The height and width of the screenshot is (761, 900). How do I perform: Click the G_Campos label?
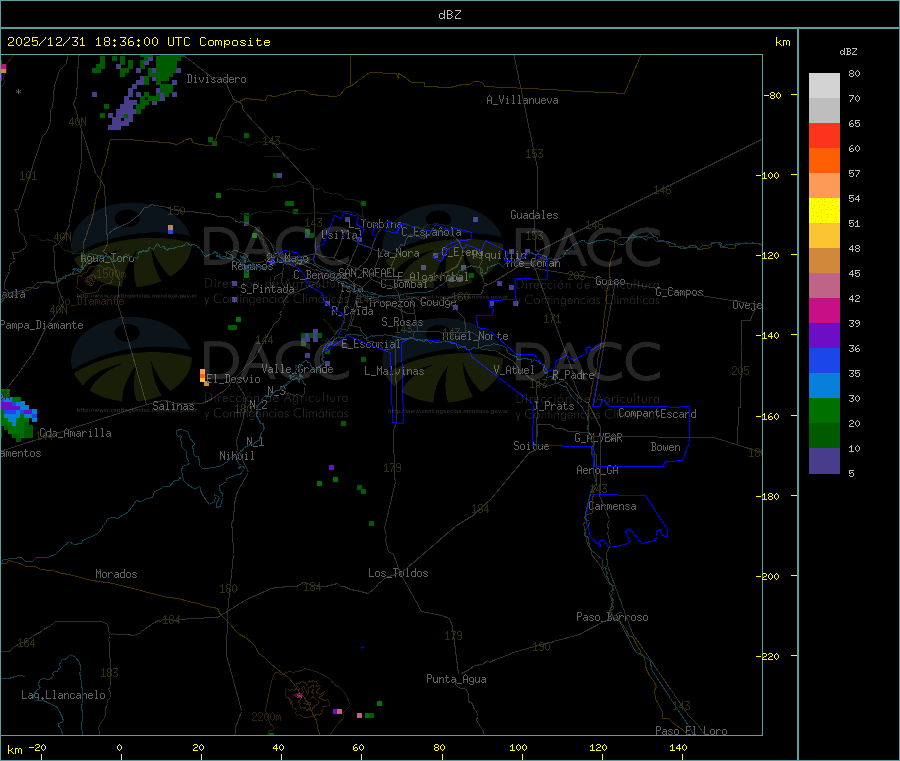(680, 292)
